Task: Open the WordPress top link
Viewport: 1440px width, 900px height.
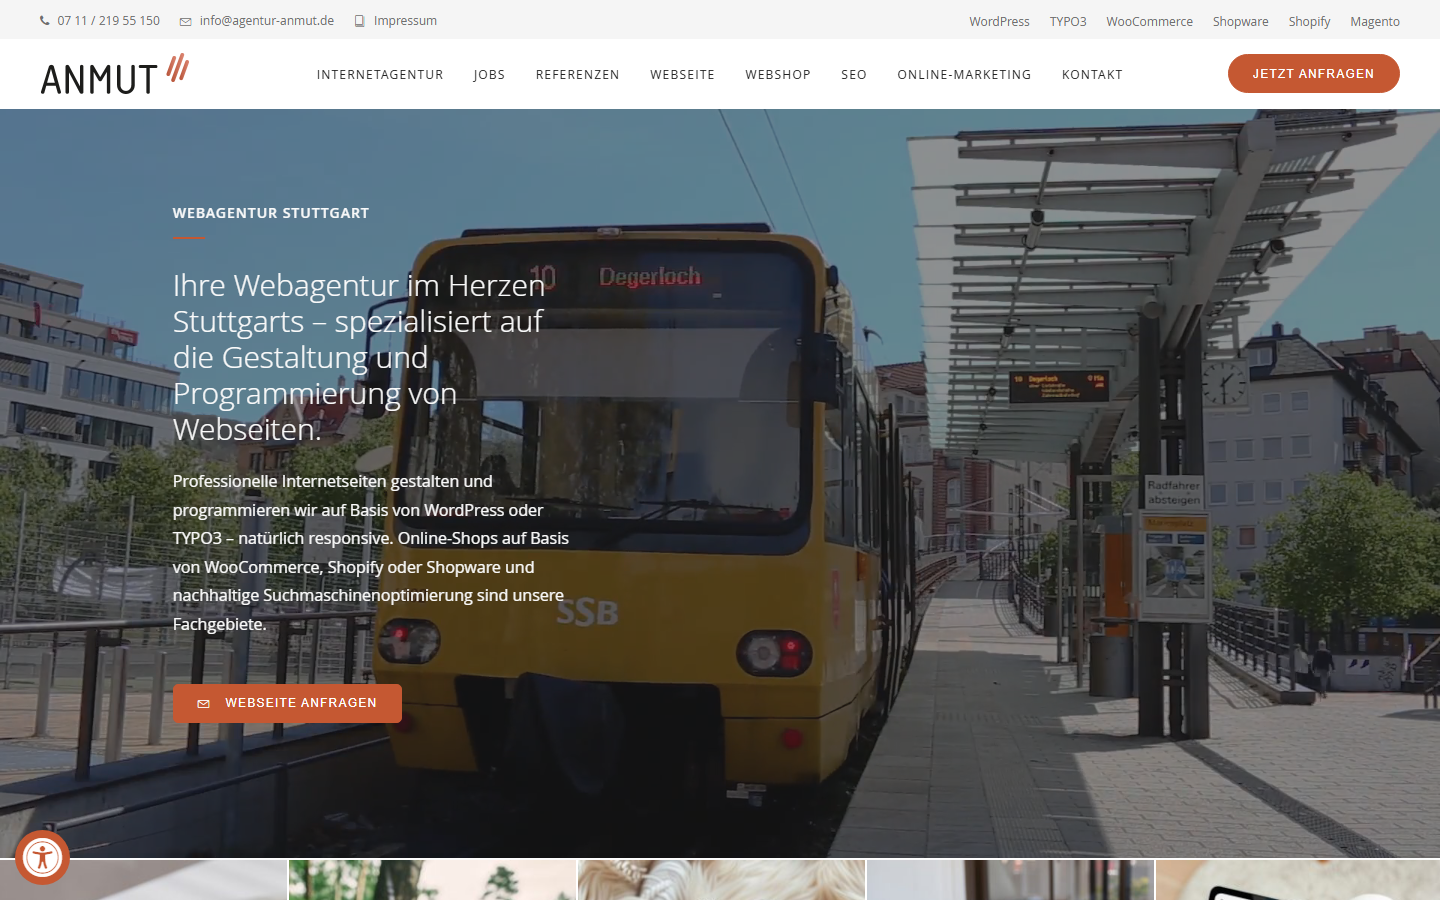Action: coord(999,22)
